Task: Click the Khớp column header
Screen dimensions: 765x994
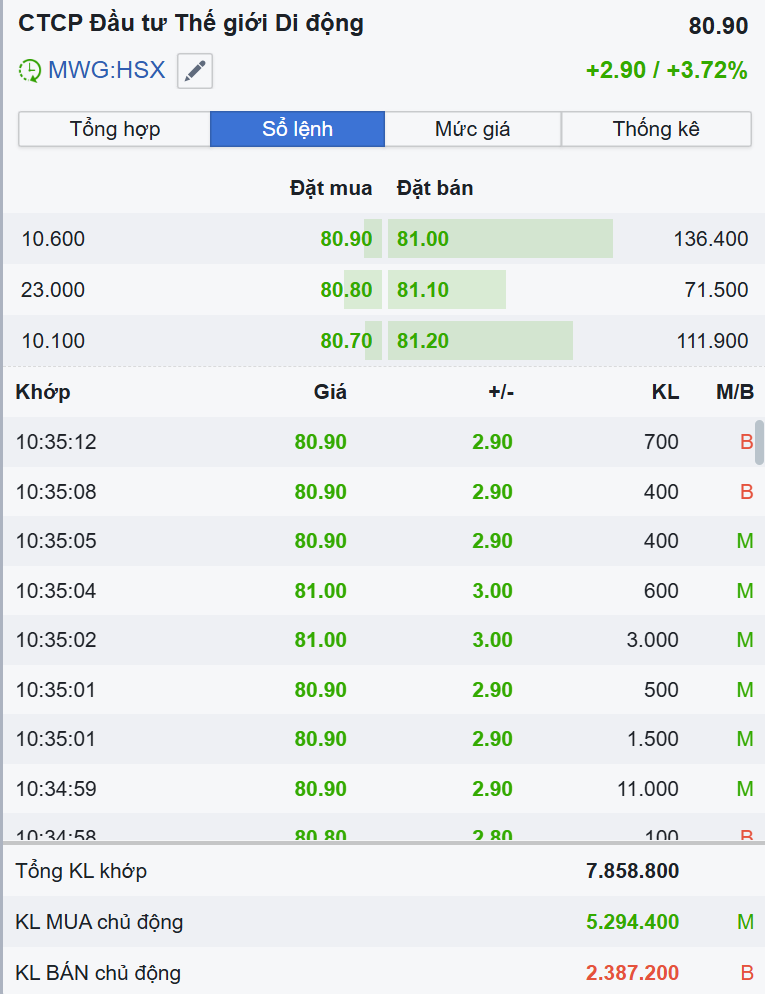Action: click(43, 392)
